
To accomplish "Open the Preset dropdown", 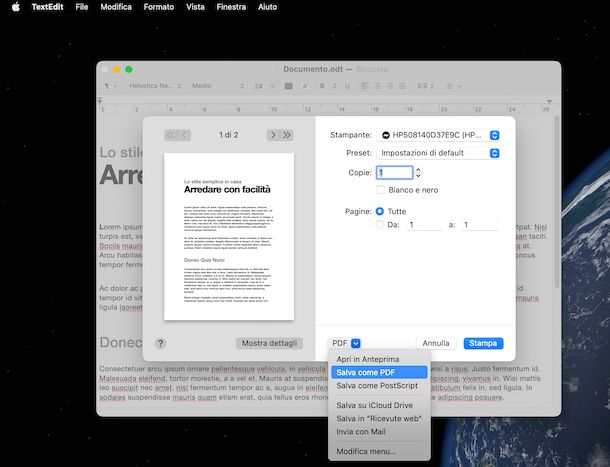I will (438, 153).
